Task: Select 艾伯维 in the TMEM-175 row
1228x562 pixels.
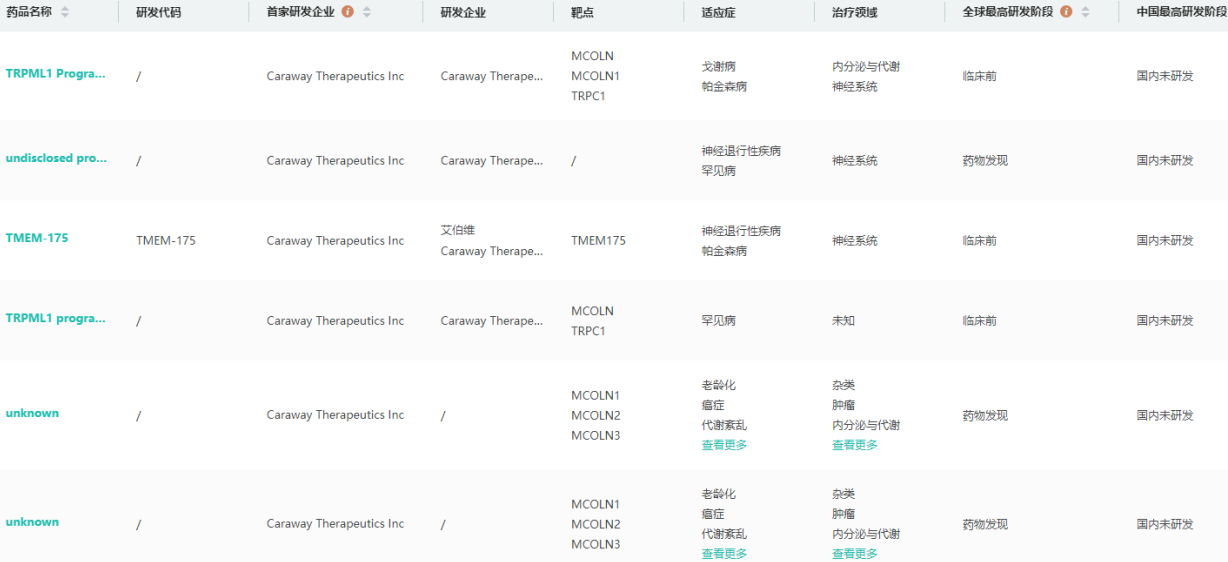Action: 458,230
